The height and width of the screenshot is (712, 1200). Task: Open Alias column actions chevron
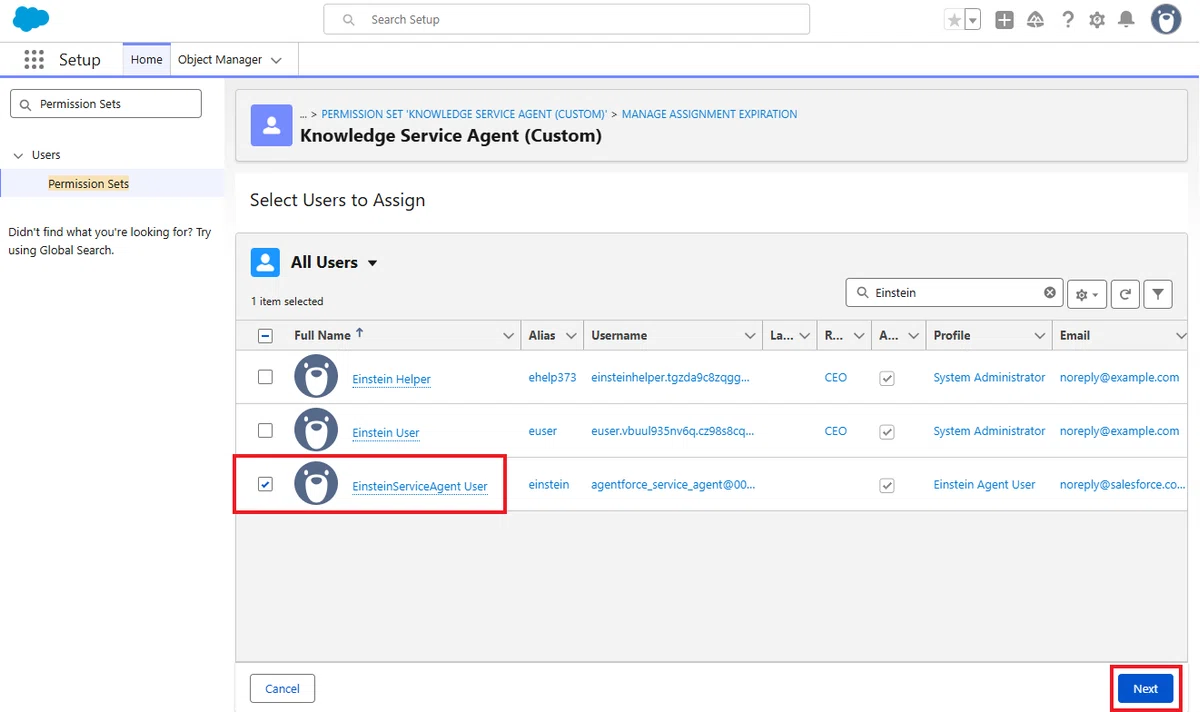[571, 336]
